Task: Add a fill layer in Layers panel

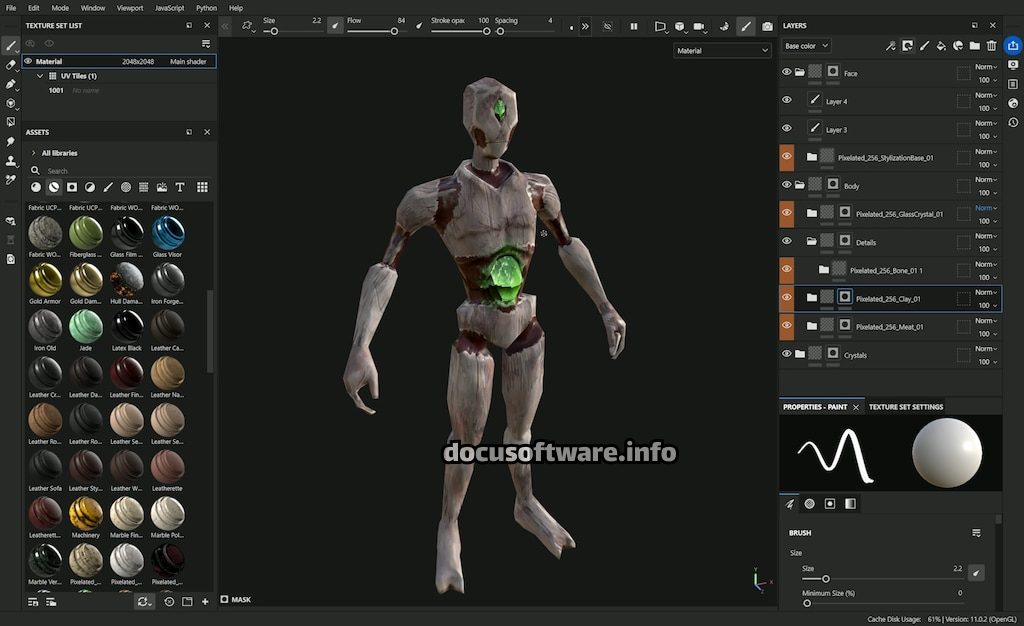Action: click(941, 46)
